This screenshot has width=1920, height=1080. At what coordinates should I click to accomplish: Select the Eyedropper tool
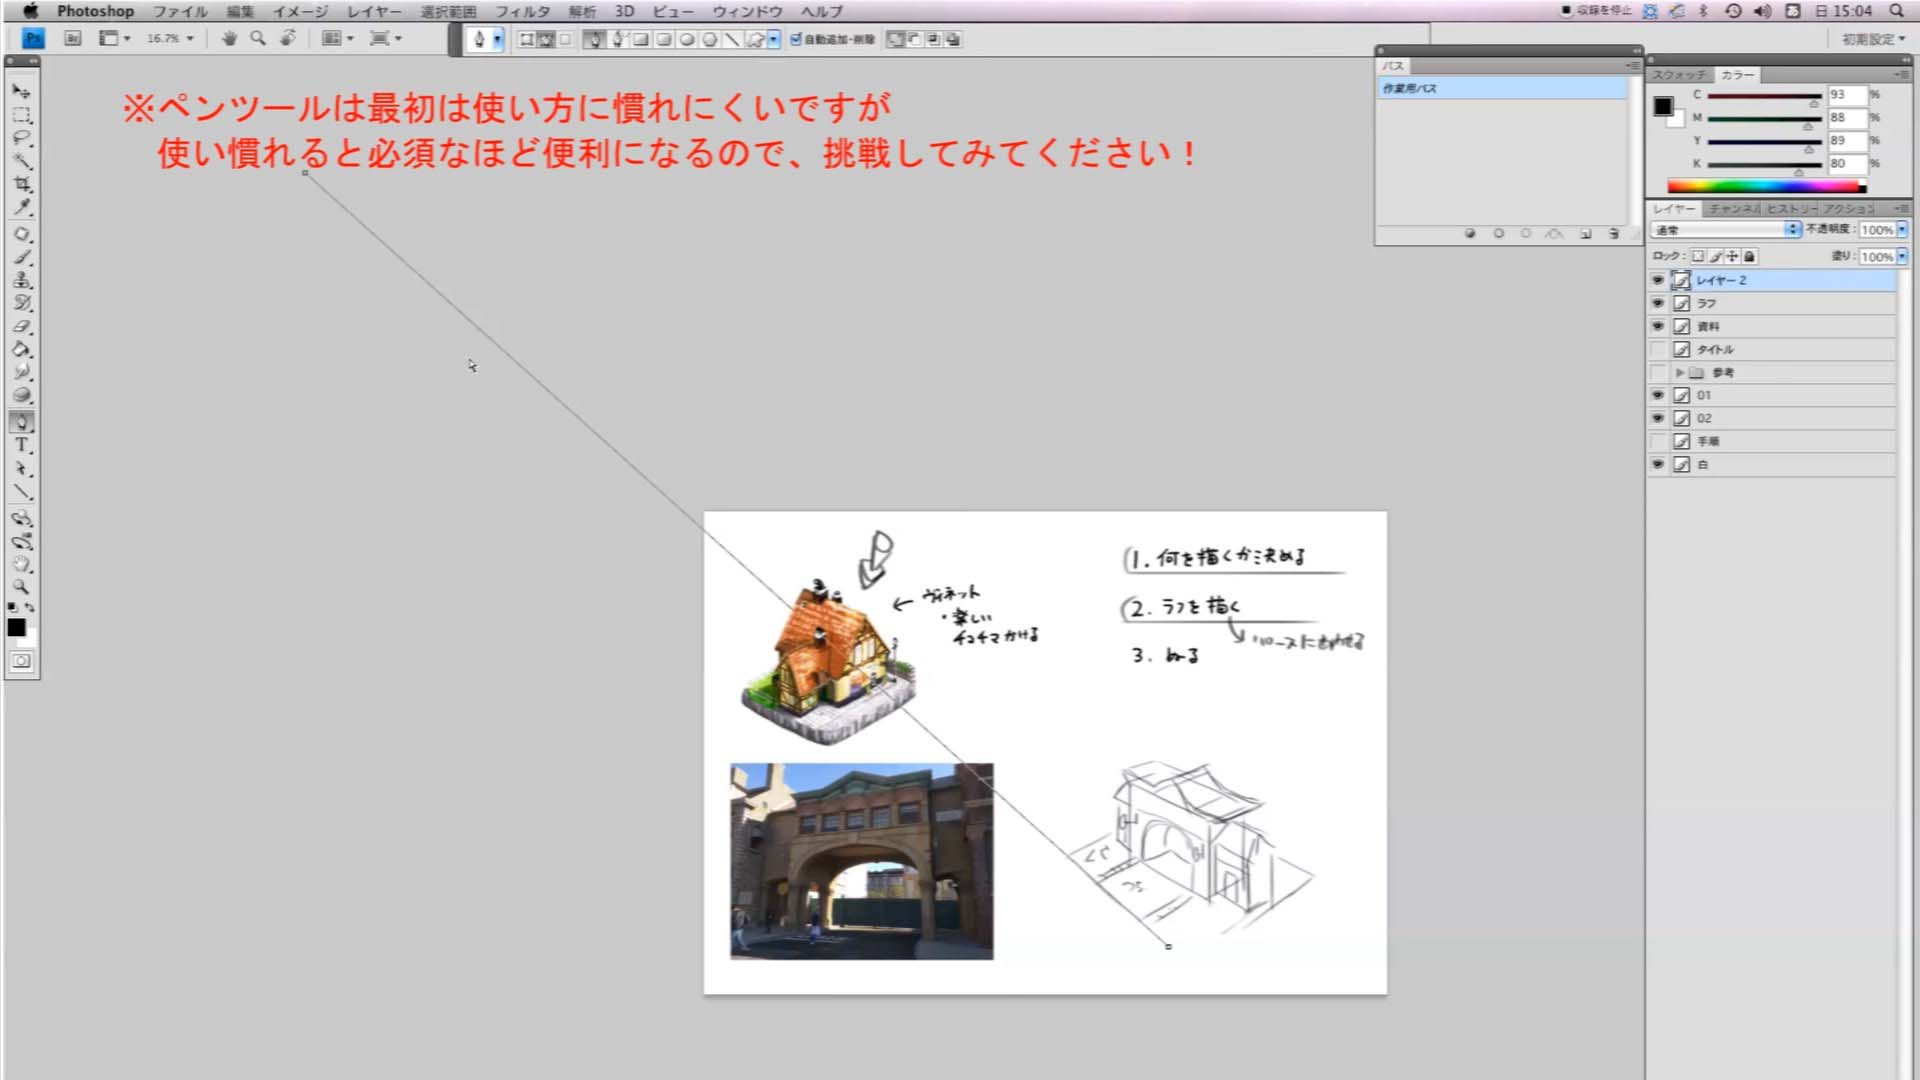click(21, 207)
